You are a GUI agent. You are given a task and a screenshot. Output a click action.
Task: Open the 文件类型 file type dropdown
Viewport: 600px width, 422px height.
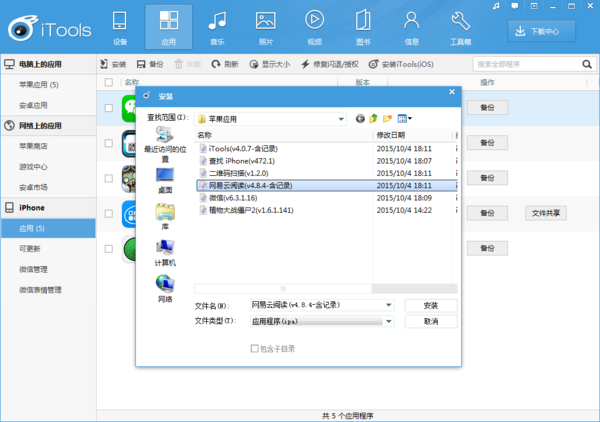pos(388,322)
